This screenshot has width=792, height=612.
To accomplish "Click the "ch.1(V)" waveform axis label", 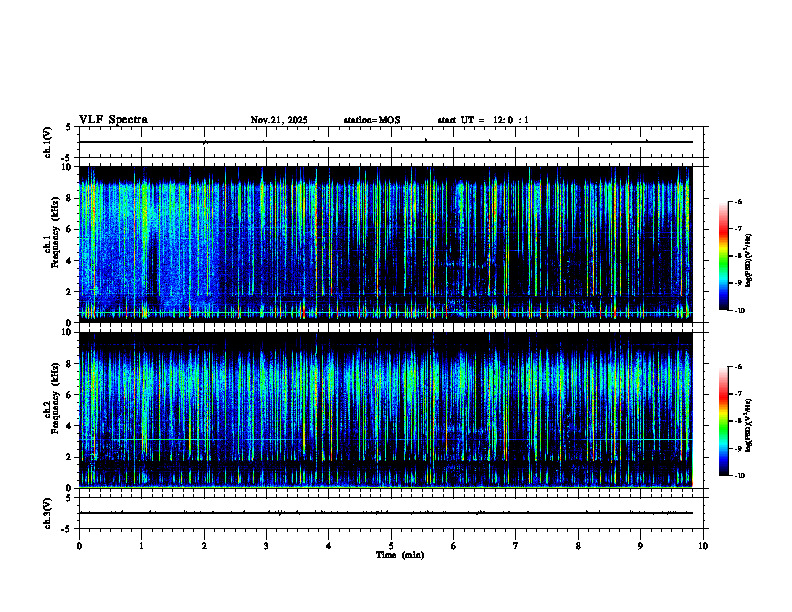I will [48, 142].
